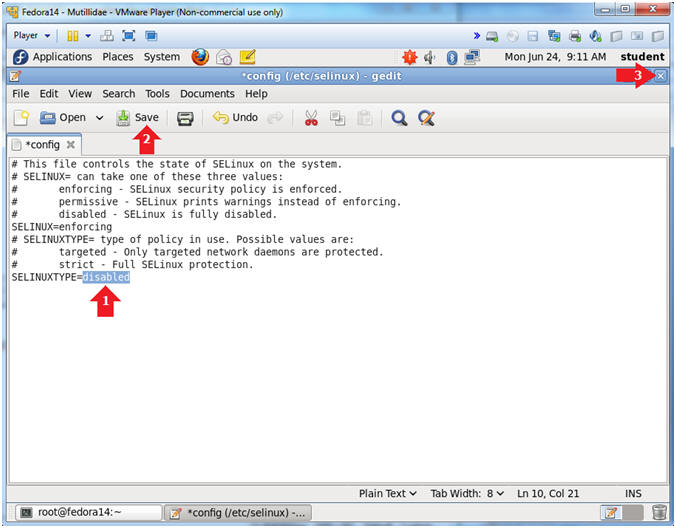Click the VMware printer device icon

pyautogui.click(x=575, y=36)
